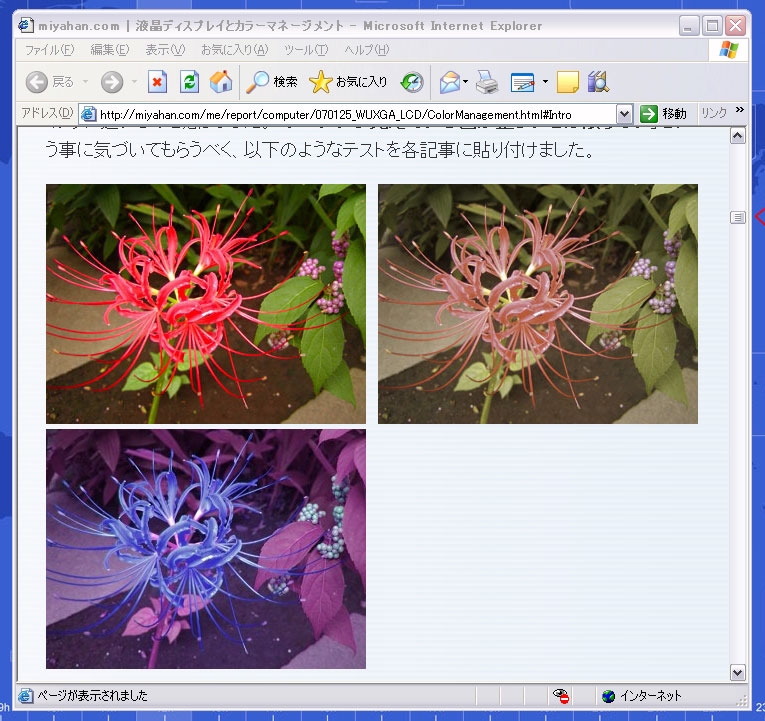The image size is (765, 721).
Task: Print the page using printer icon
Action: pyautogui.click(x=487, y=81)
